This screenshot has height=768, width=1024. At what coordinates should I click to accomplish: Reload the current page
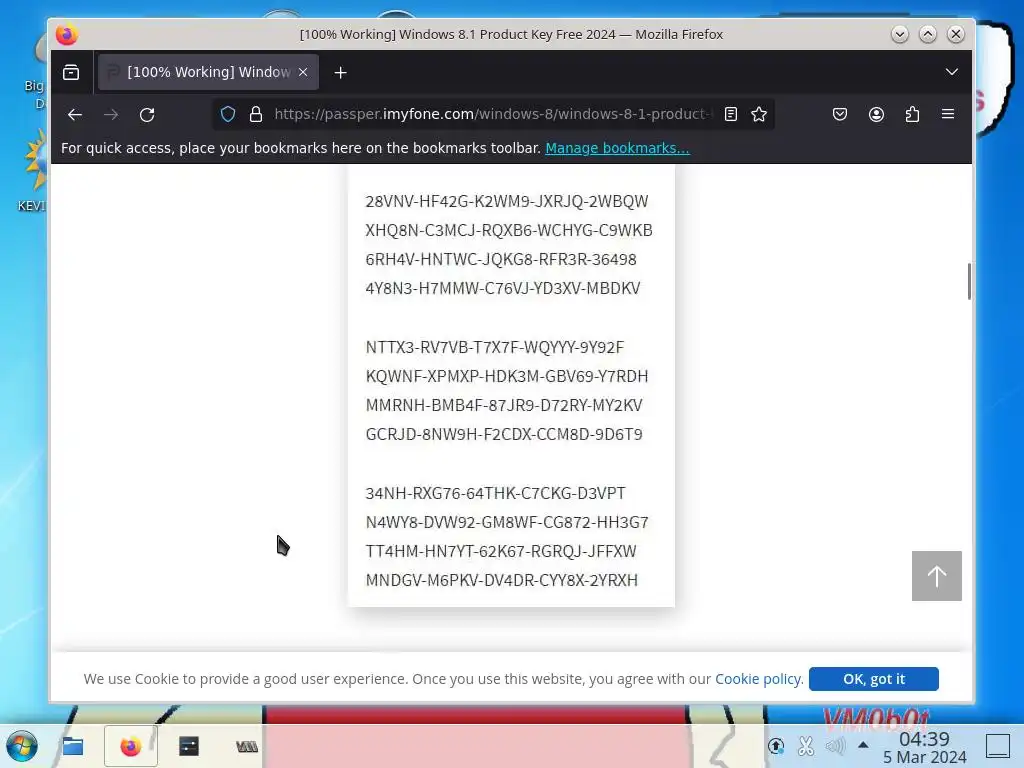point(147,114)
